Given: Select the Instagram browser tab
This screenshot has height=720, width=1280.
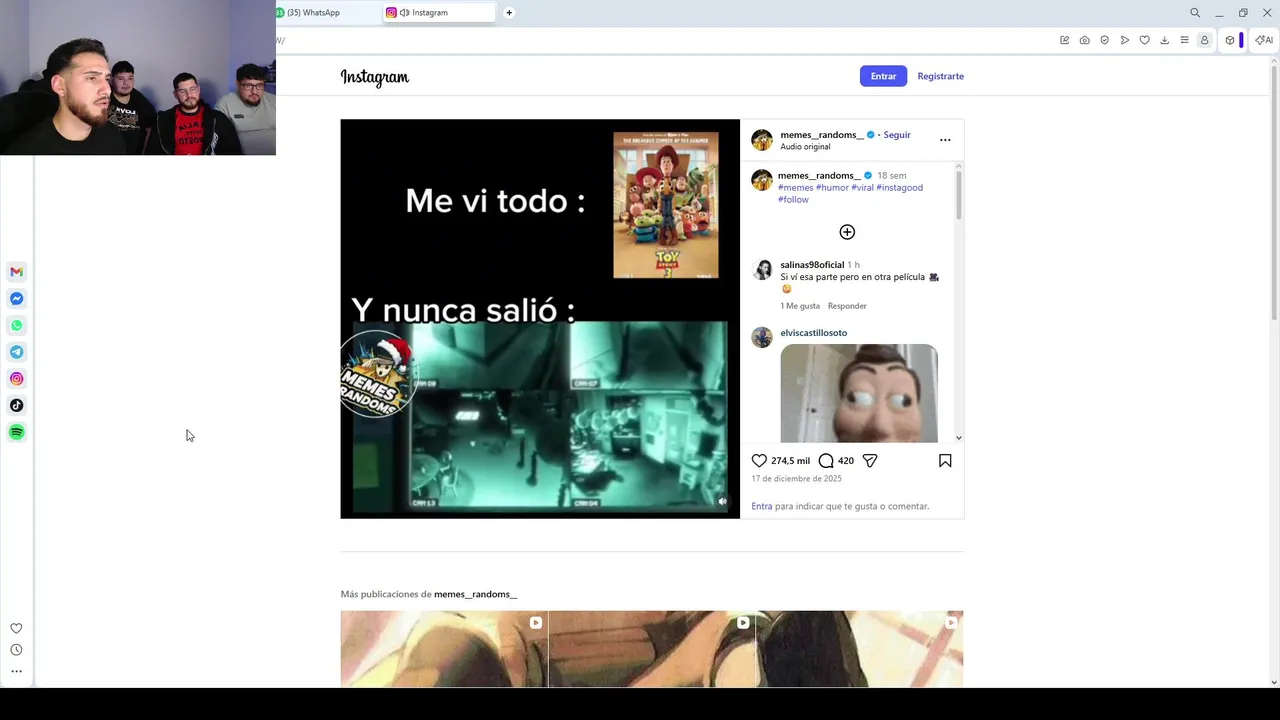Looking at the screenshot, I should [x=440, y=13].
